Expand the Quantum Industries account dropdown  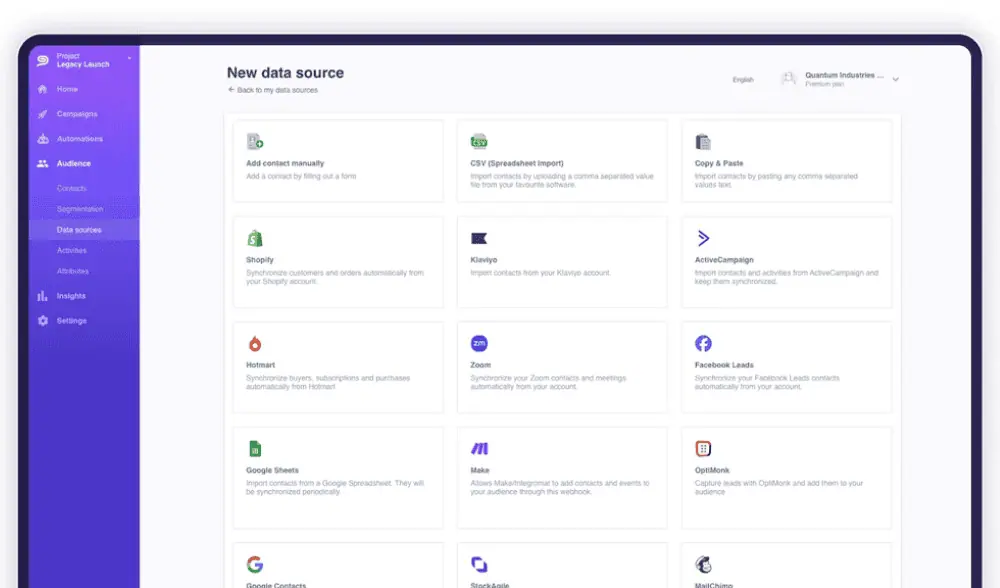(895, 79)
